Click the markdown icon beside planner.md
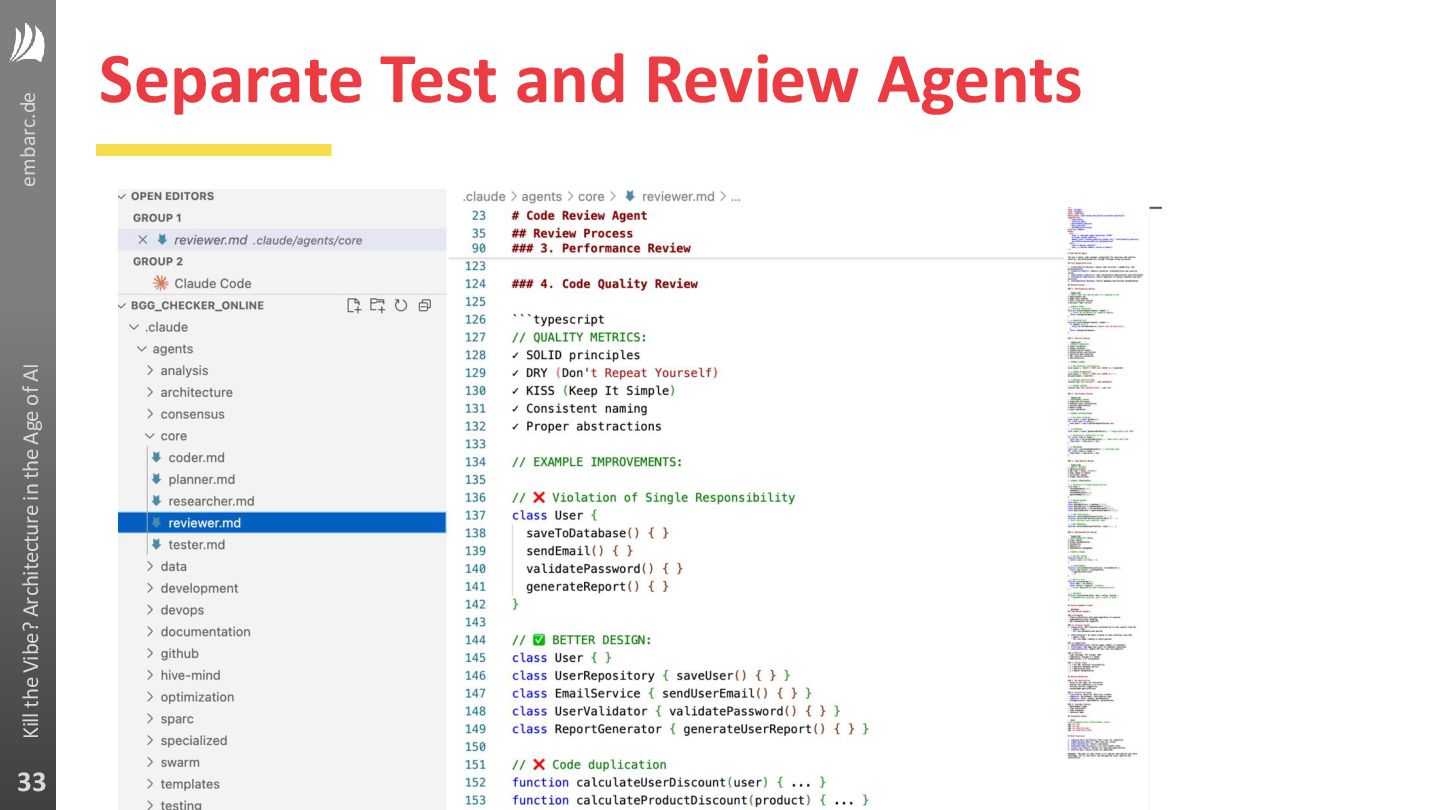The height and width of the screenshot is (810, 1440). point(156,479)
